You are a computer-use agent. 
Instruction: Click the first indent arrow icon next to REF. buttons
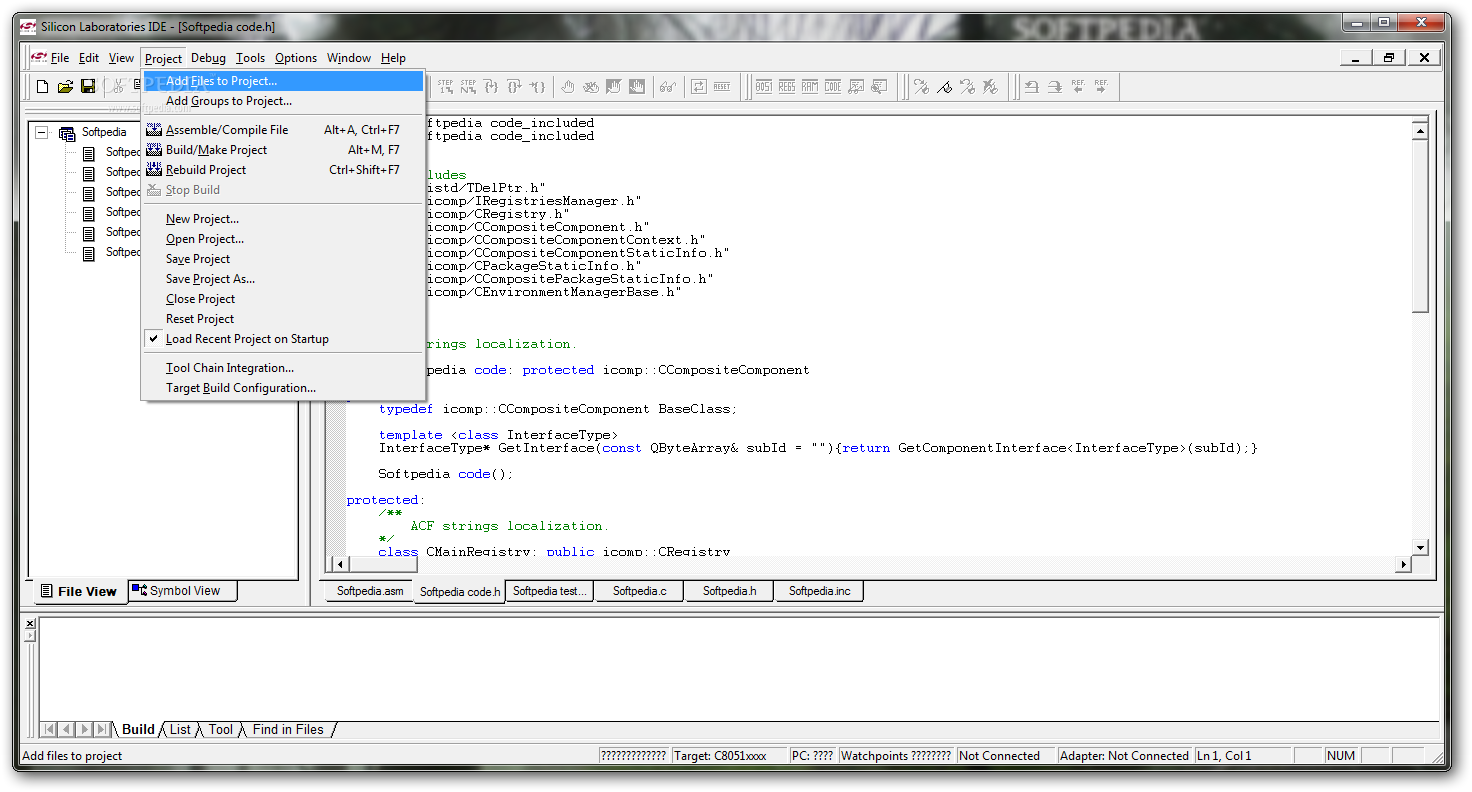[x=1032, y=87]
